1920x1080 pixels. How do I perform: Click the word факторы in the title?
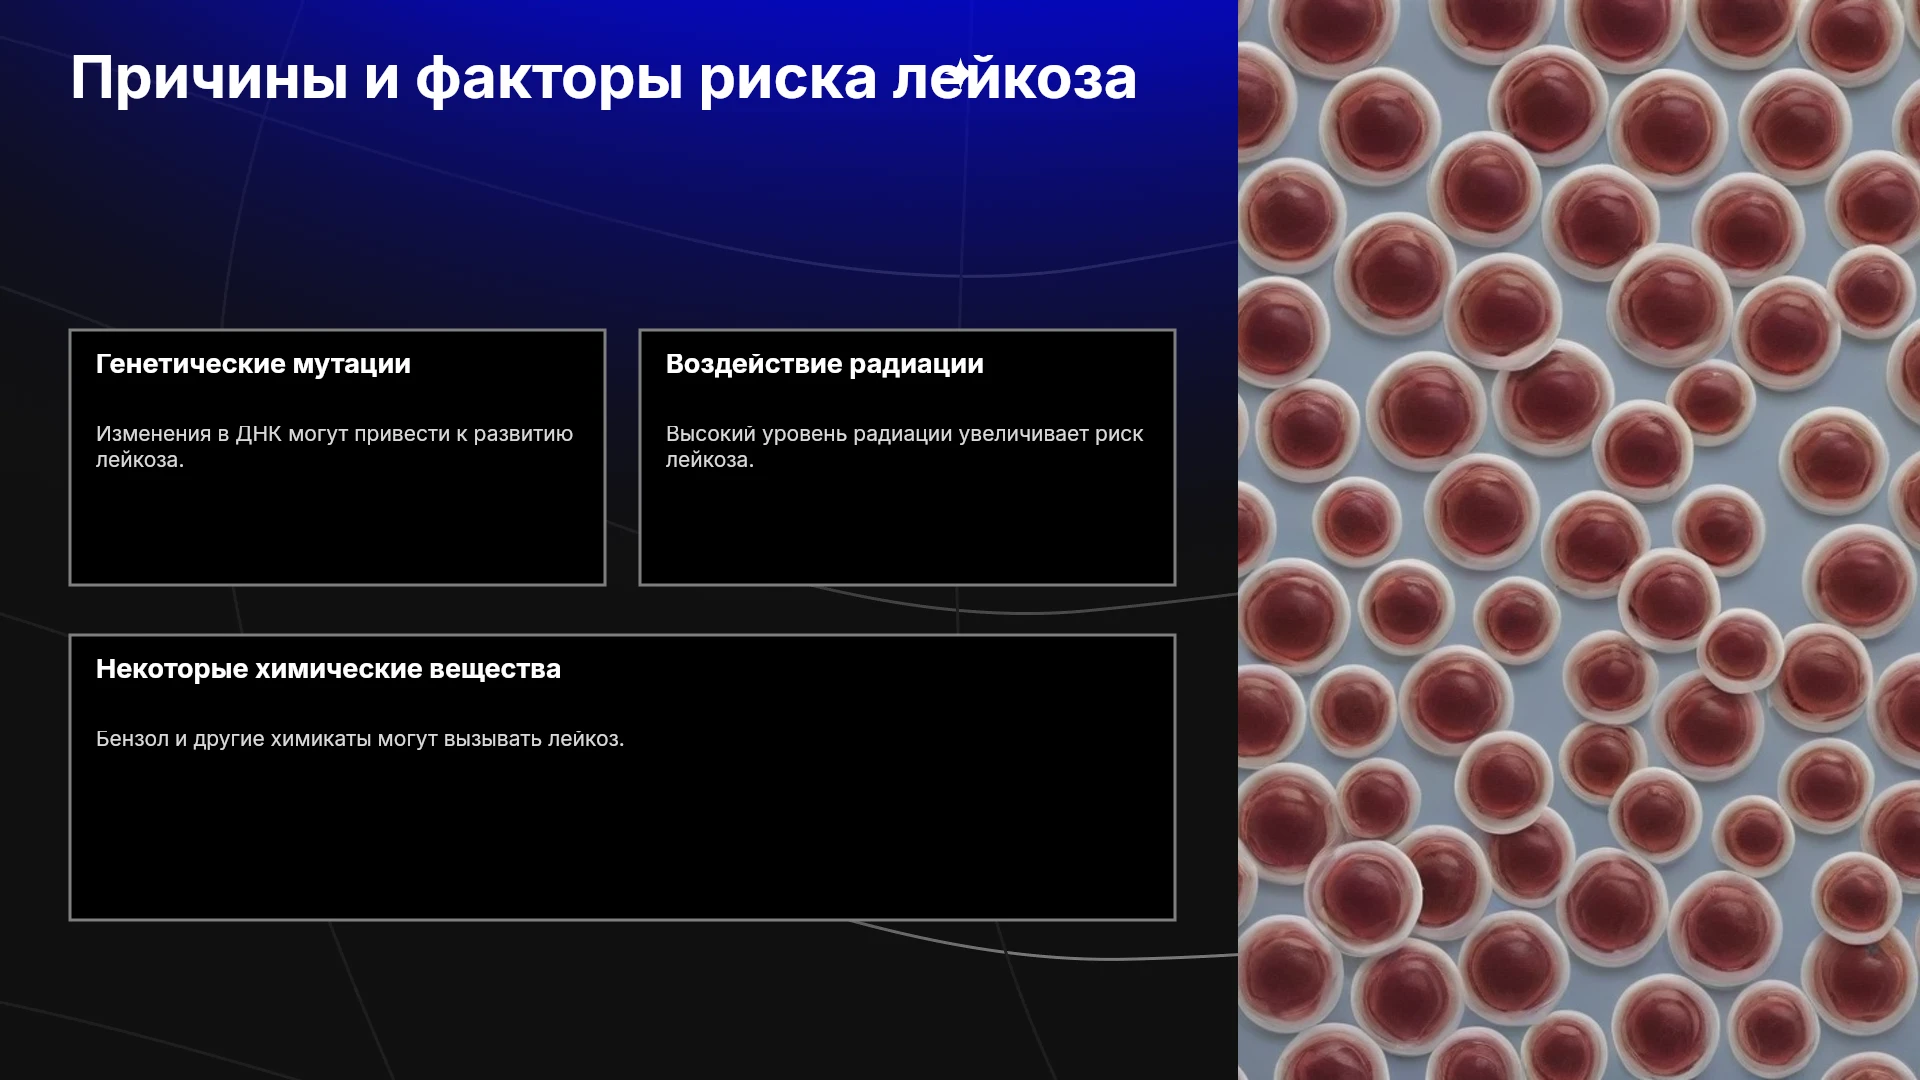[549, 80]
